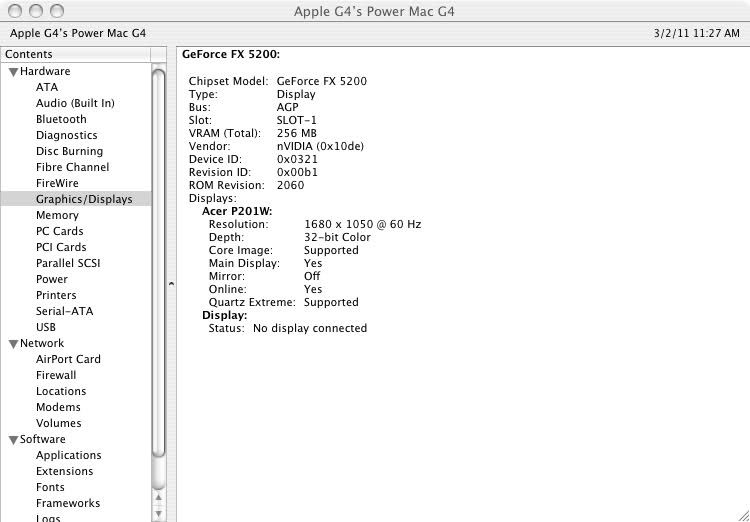This screenshot has width=750, height=522.
Task: Click the No display connected status
Action: pyautogui.click(x=310, y=329)
